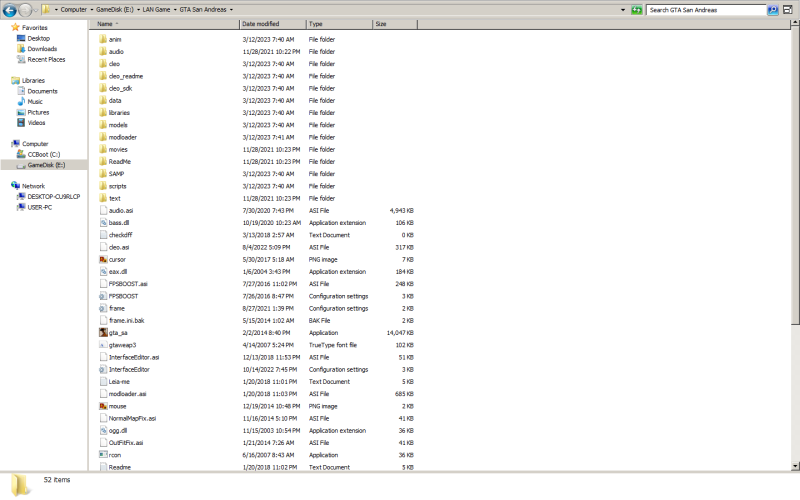Open dropdown arrow after LAN Game breadcrumb

(x=174, y=10)
